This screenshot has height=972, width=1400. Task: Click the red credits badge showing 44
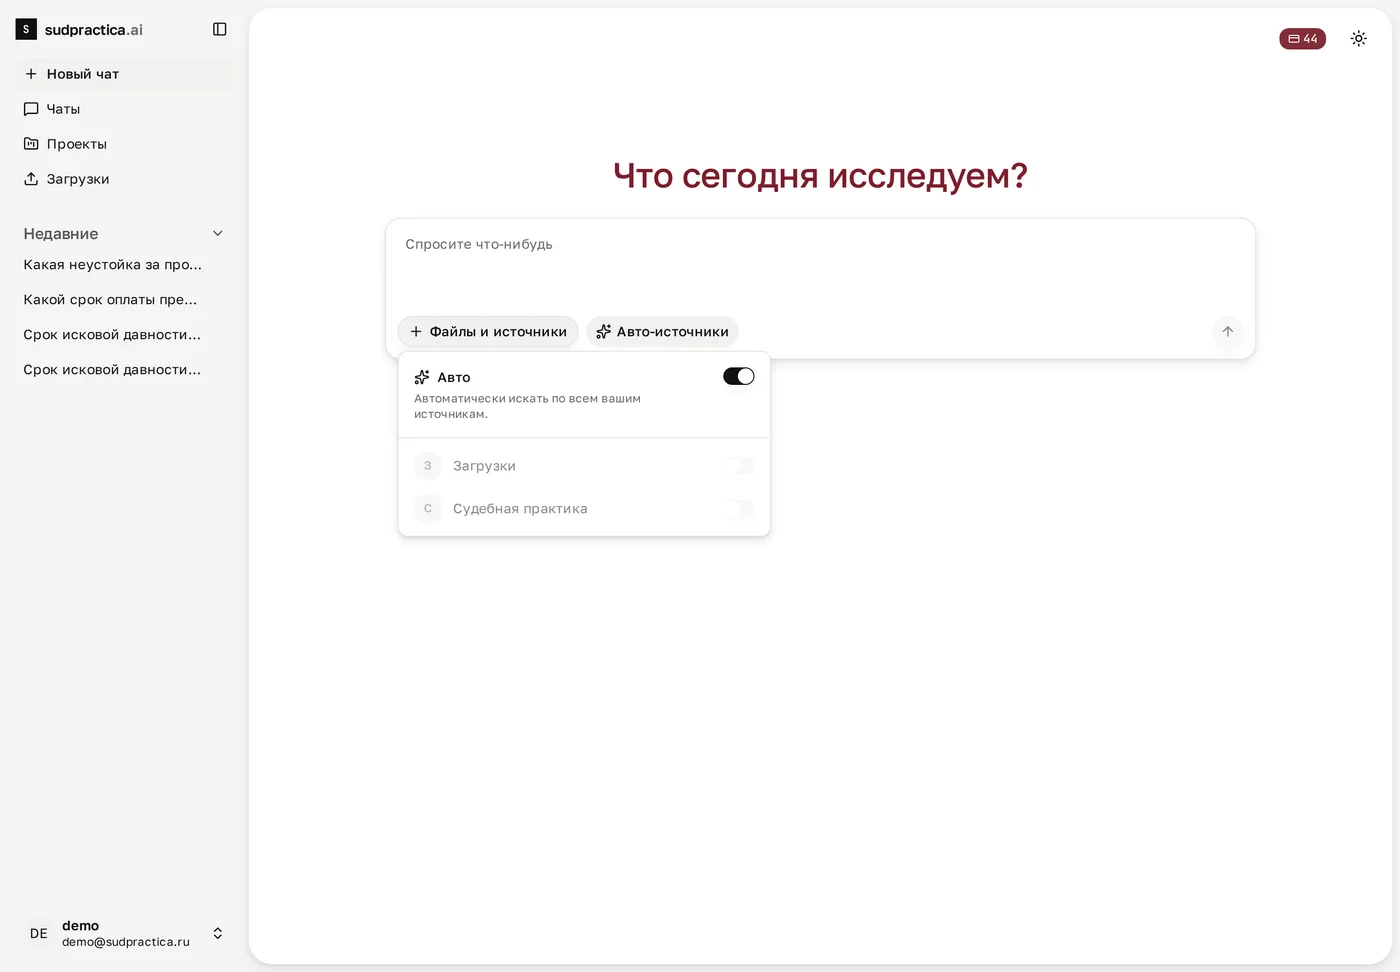pos(1302,39)
